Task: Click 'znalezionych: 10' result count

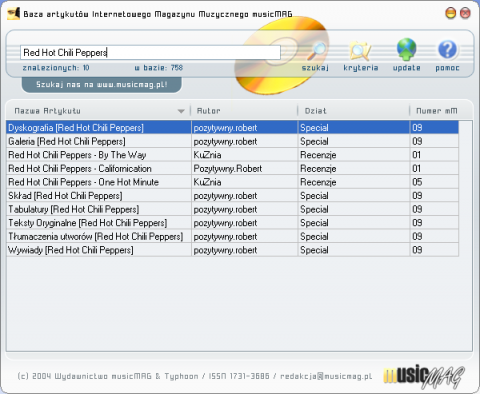Action: point(56,68)
